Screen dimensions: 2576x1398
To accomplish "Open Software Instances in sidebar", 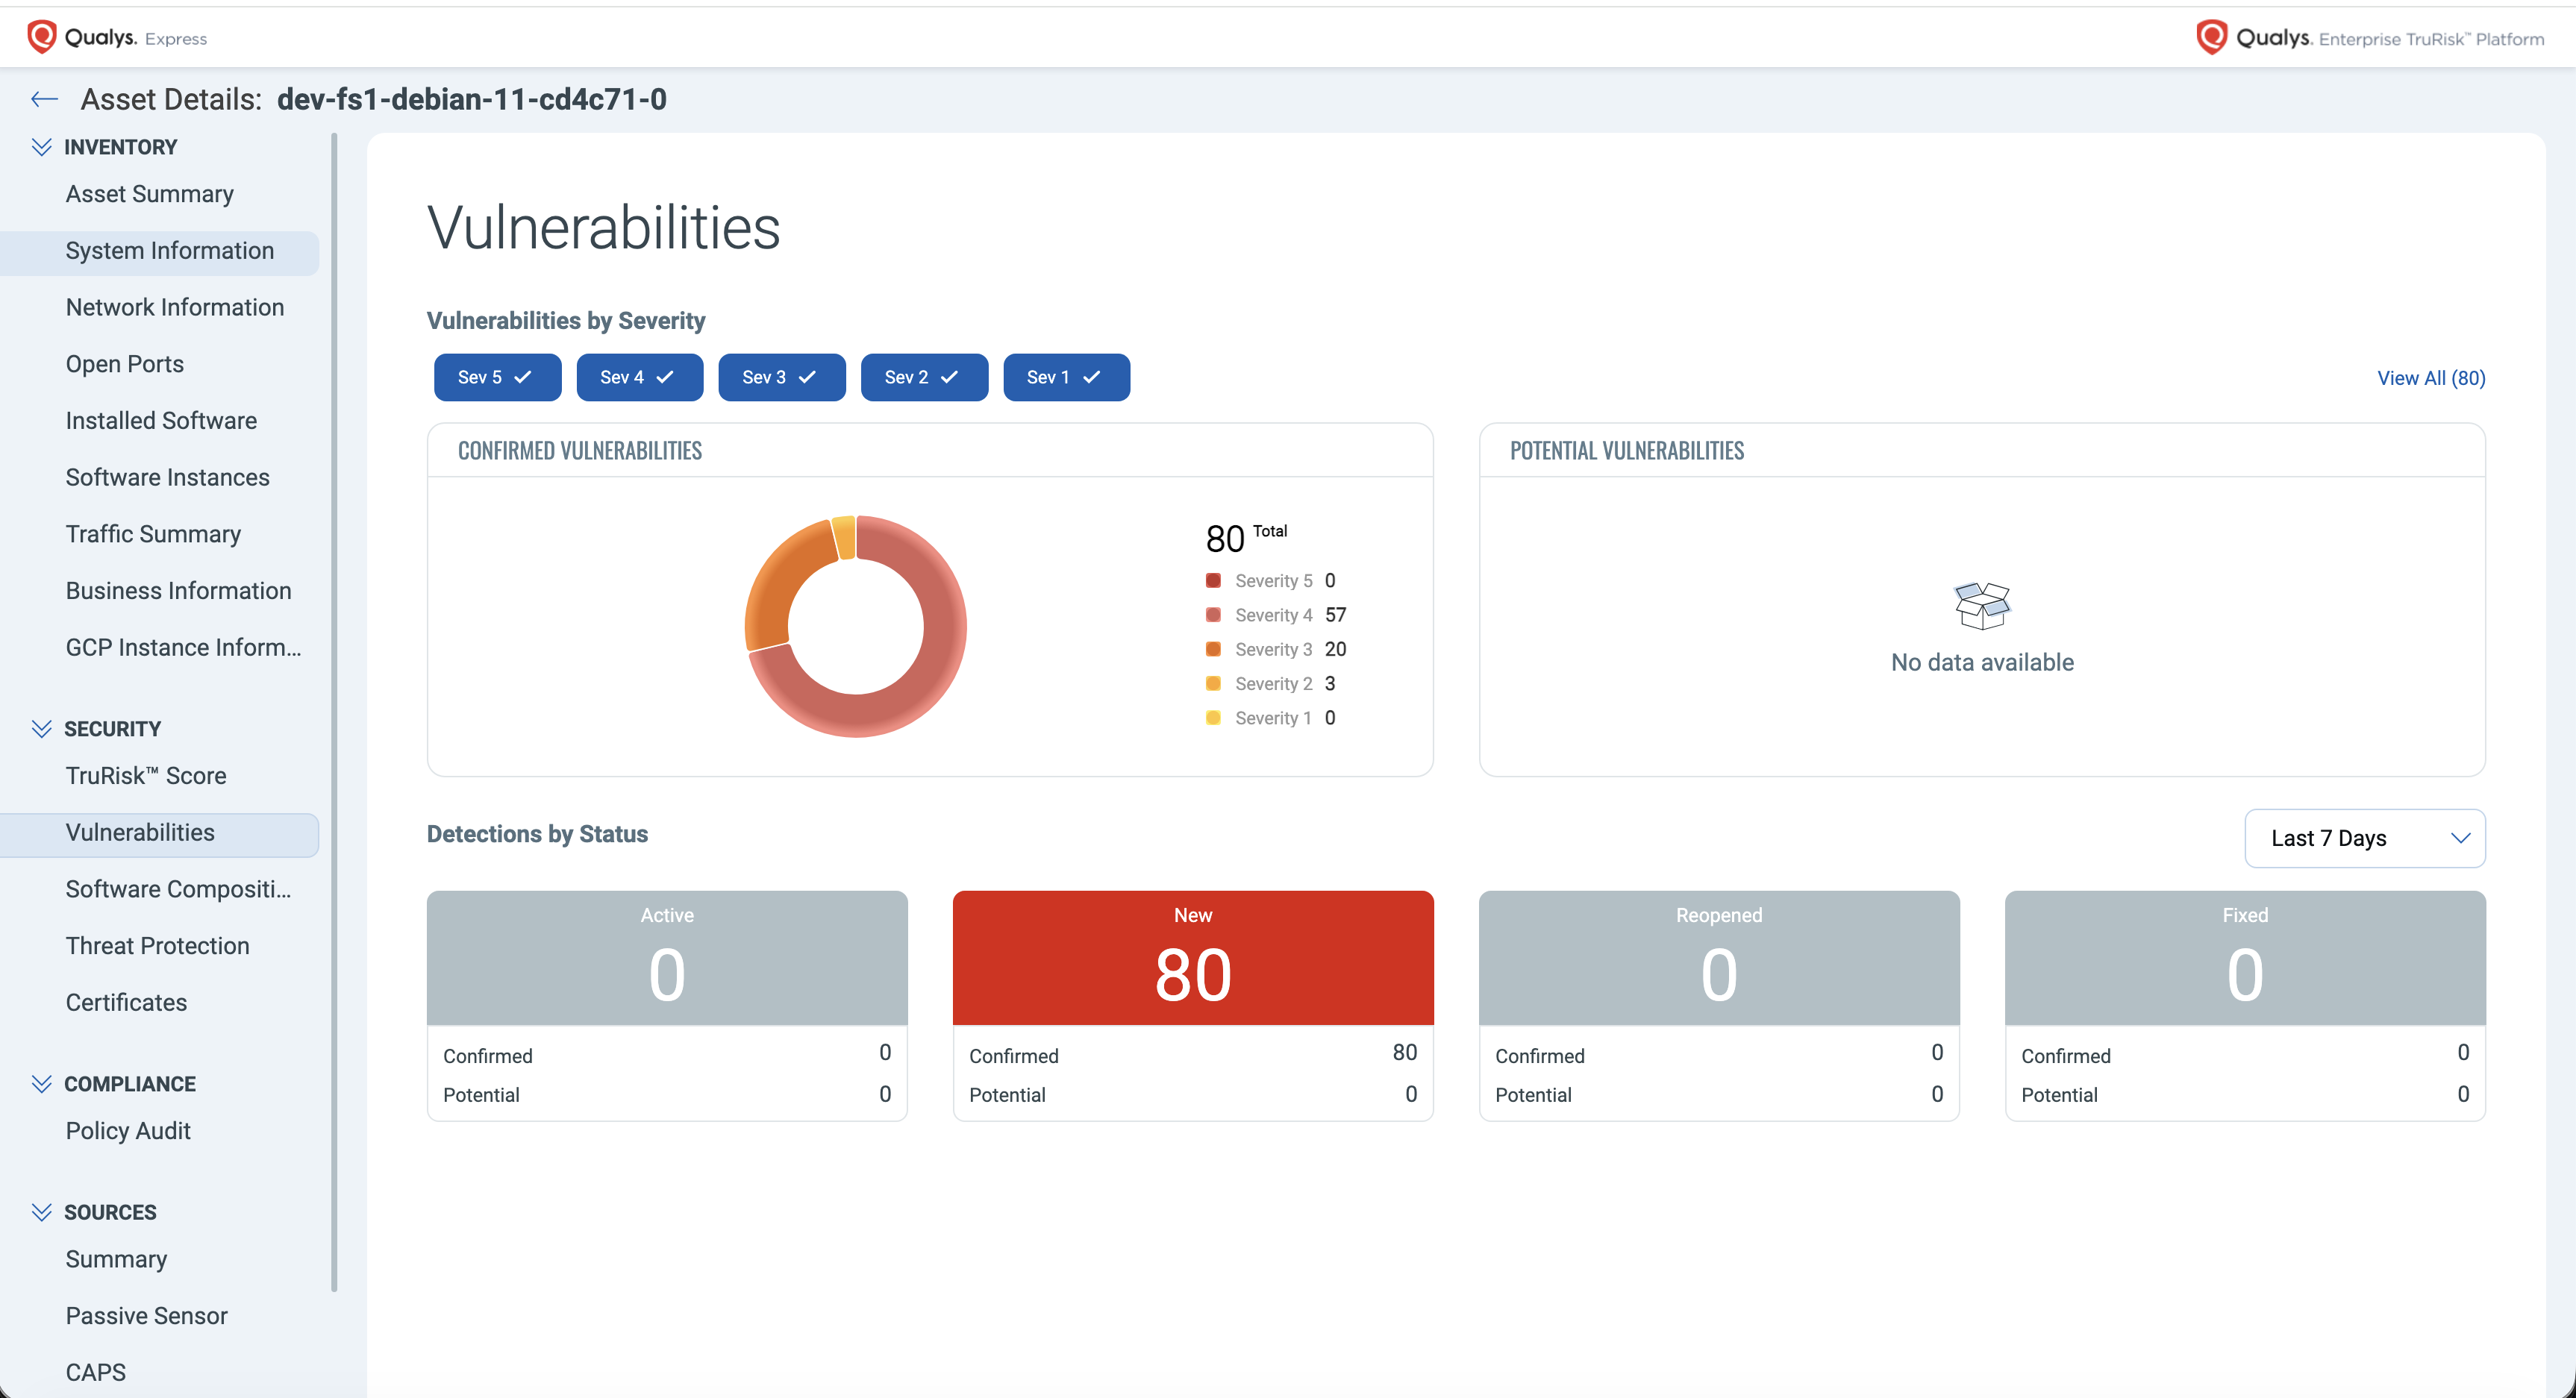I will 168,477.
